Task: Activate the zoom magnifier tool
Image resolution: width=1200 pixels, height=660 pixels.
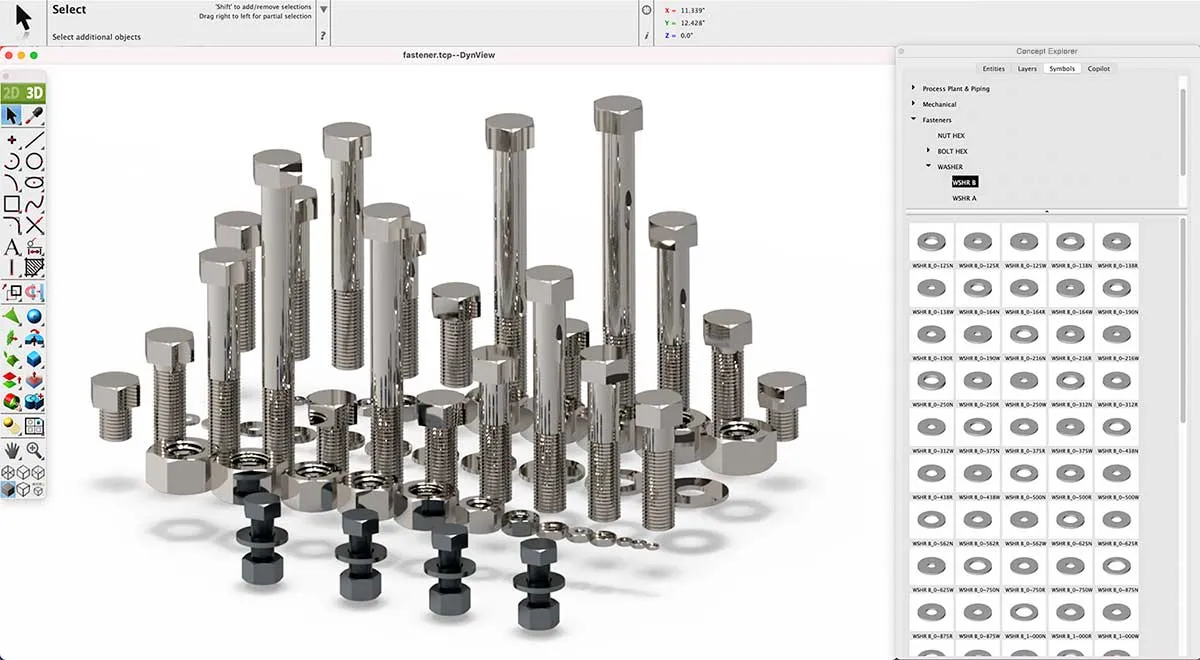Action: [x=33, y=451]
